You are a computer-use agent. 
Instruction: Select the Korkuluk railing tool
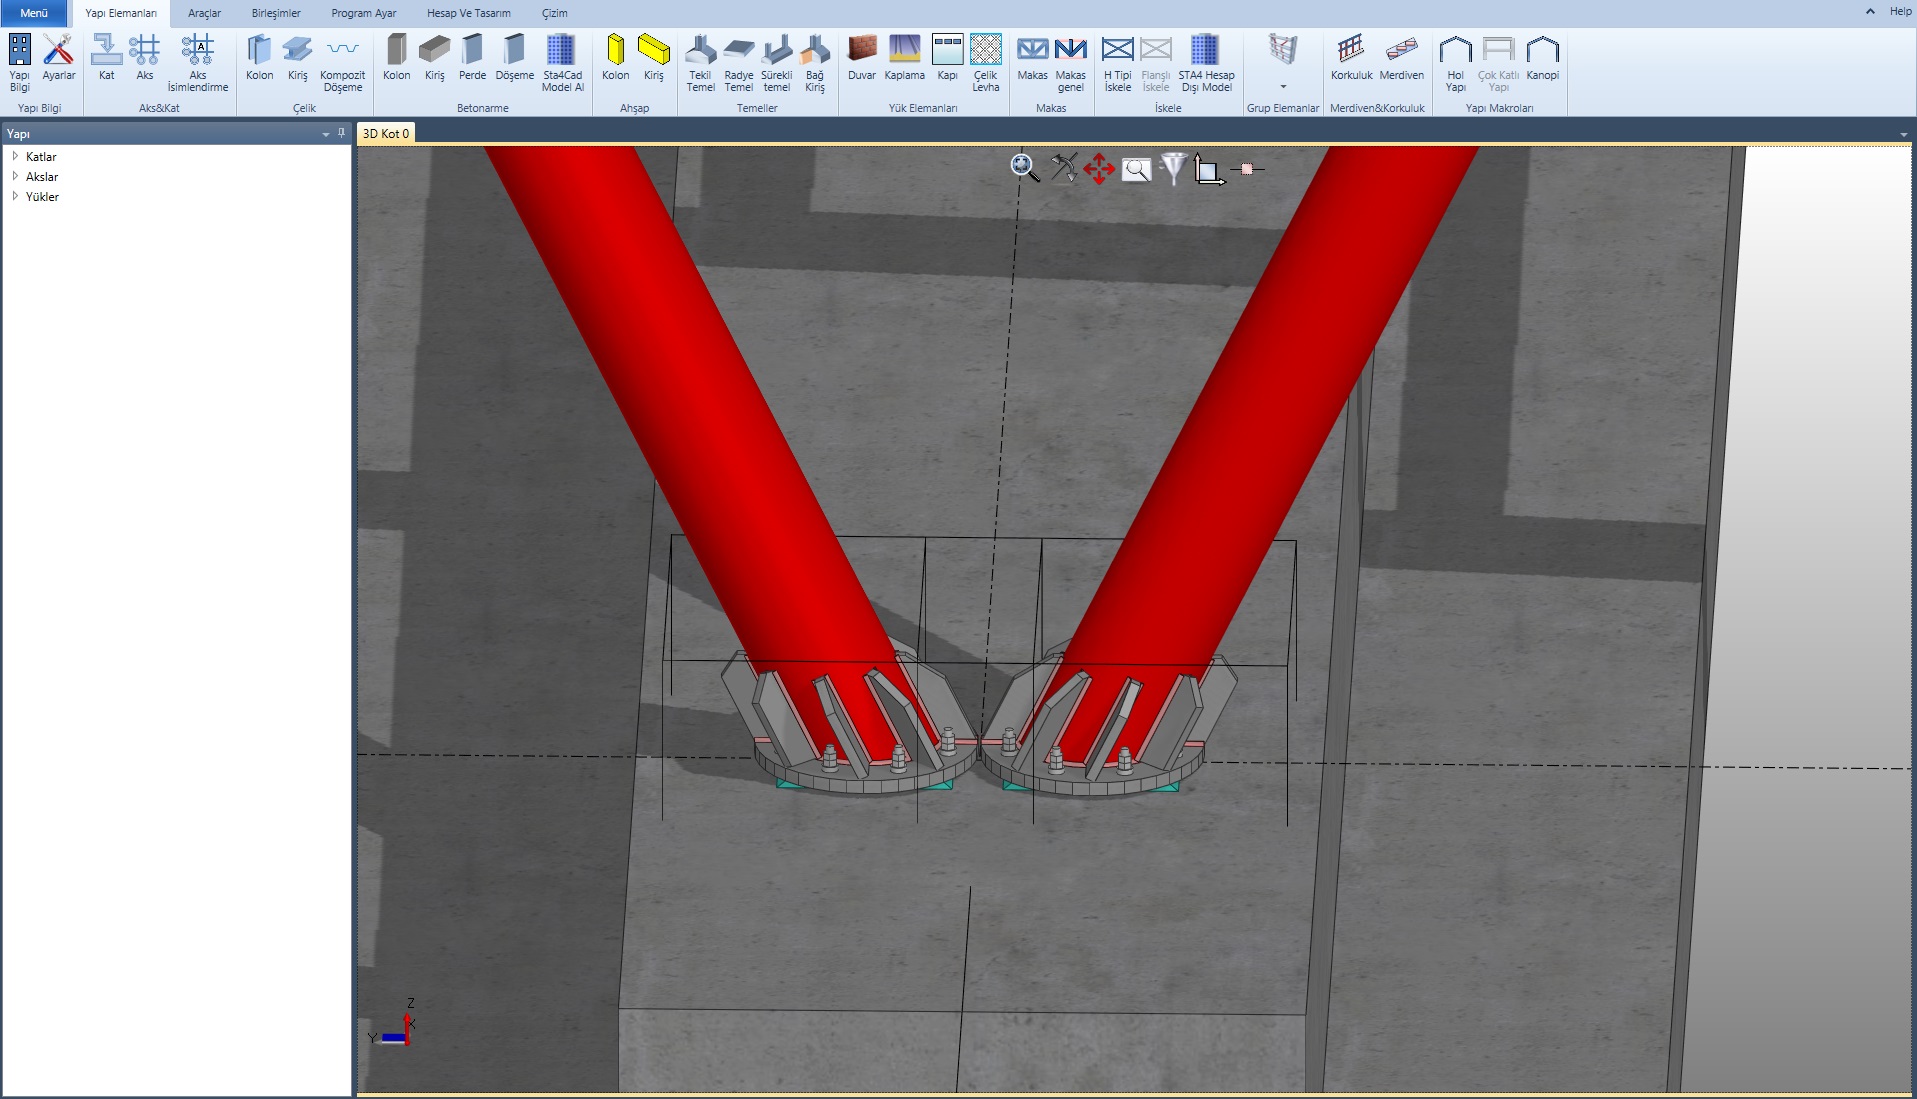tap(1351, 58)
